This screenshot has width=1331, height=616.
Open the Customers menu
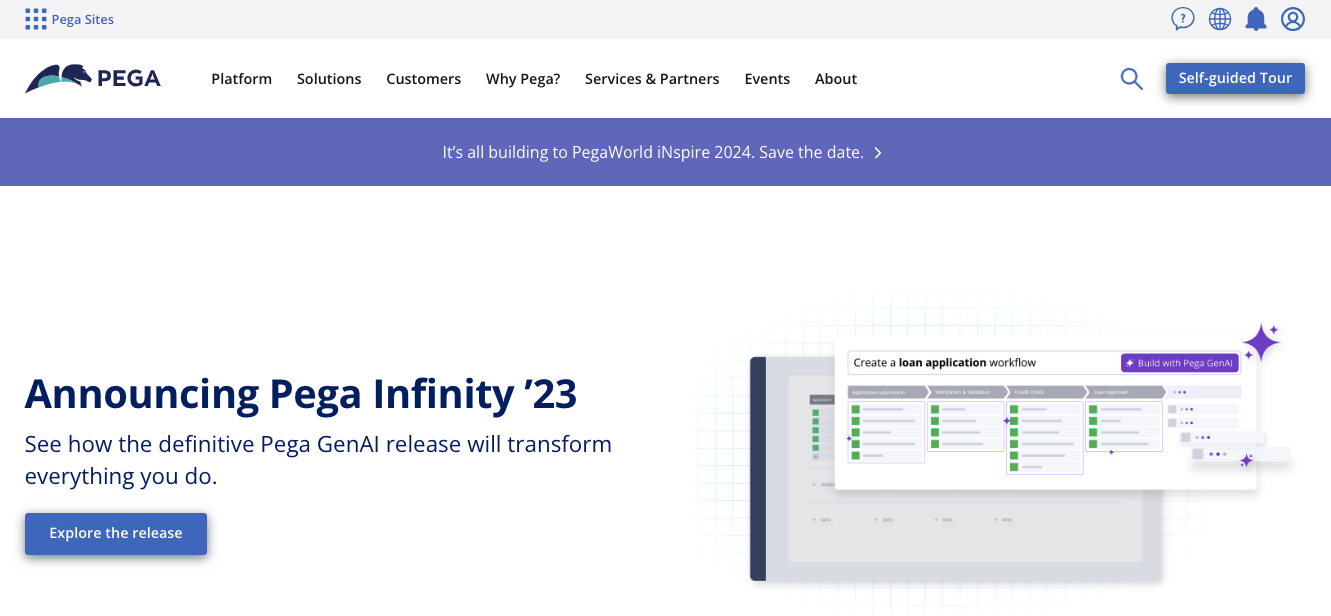[424, 79]
